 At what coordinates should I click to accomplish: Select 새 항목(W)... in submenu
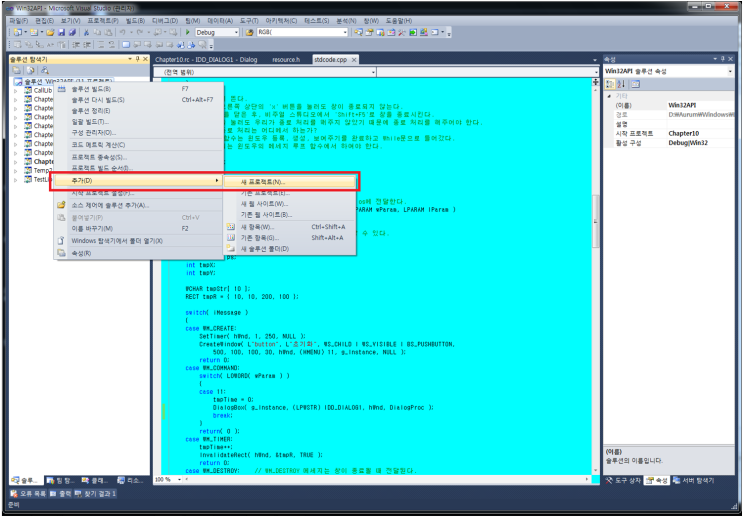[x=289, y=227]
